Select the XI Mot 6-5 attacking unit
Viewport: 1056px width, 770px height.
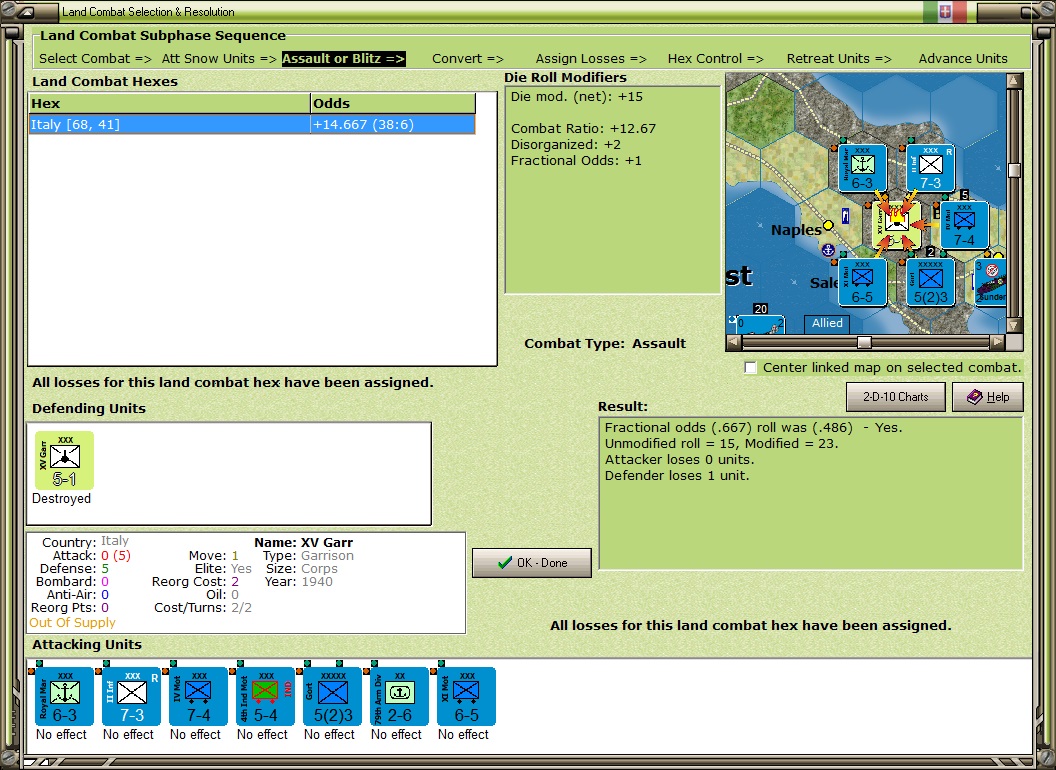pos(466,697)
